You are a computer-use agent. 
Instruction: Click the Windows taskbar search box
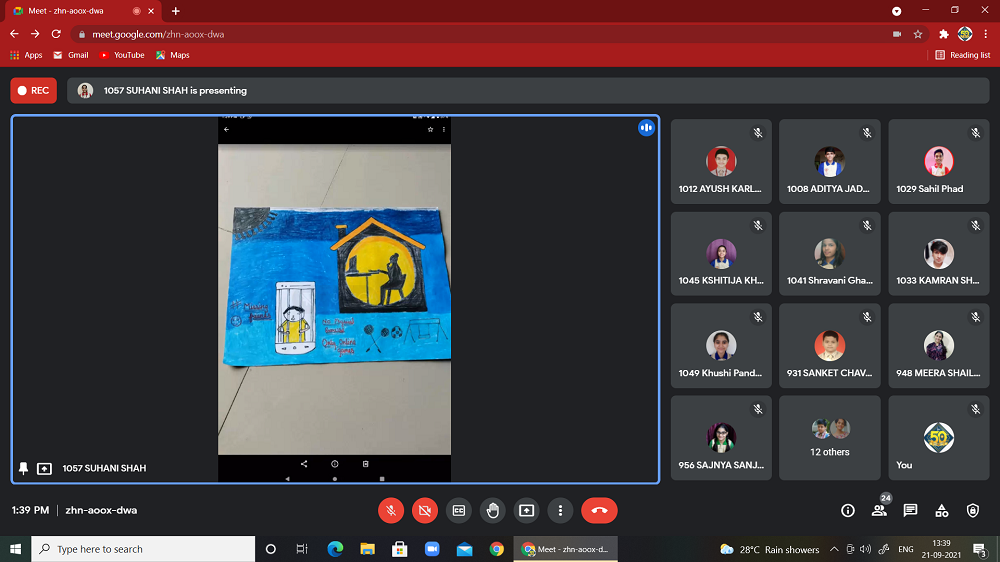(145, 549)
